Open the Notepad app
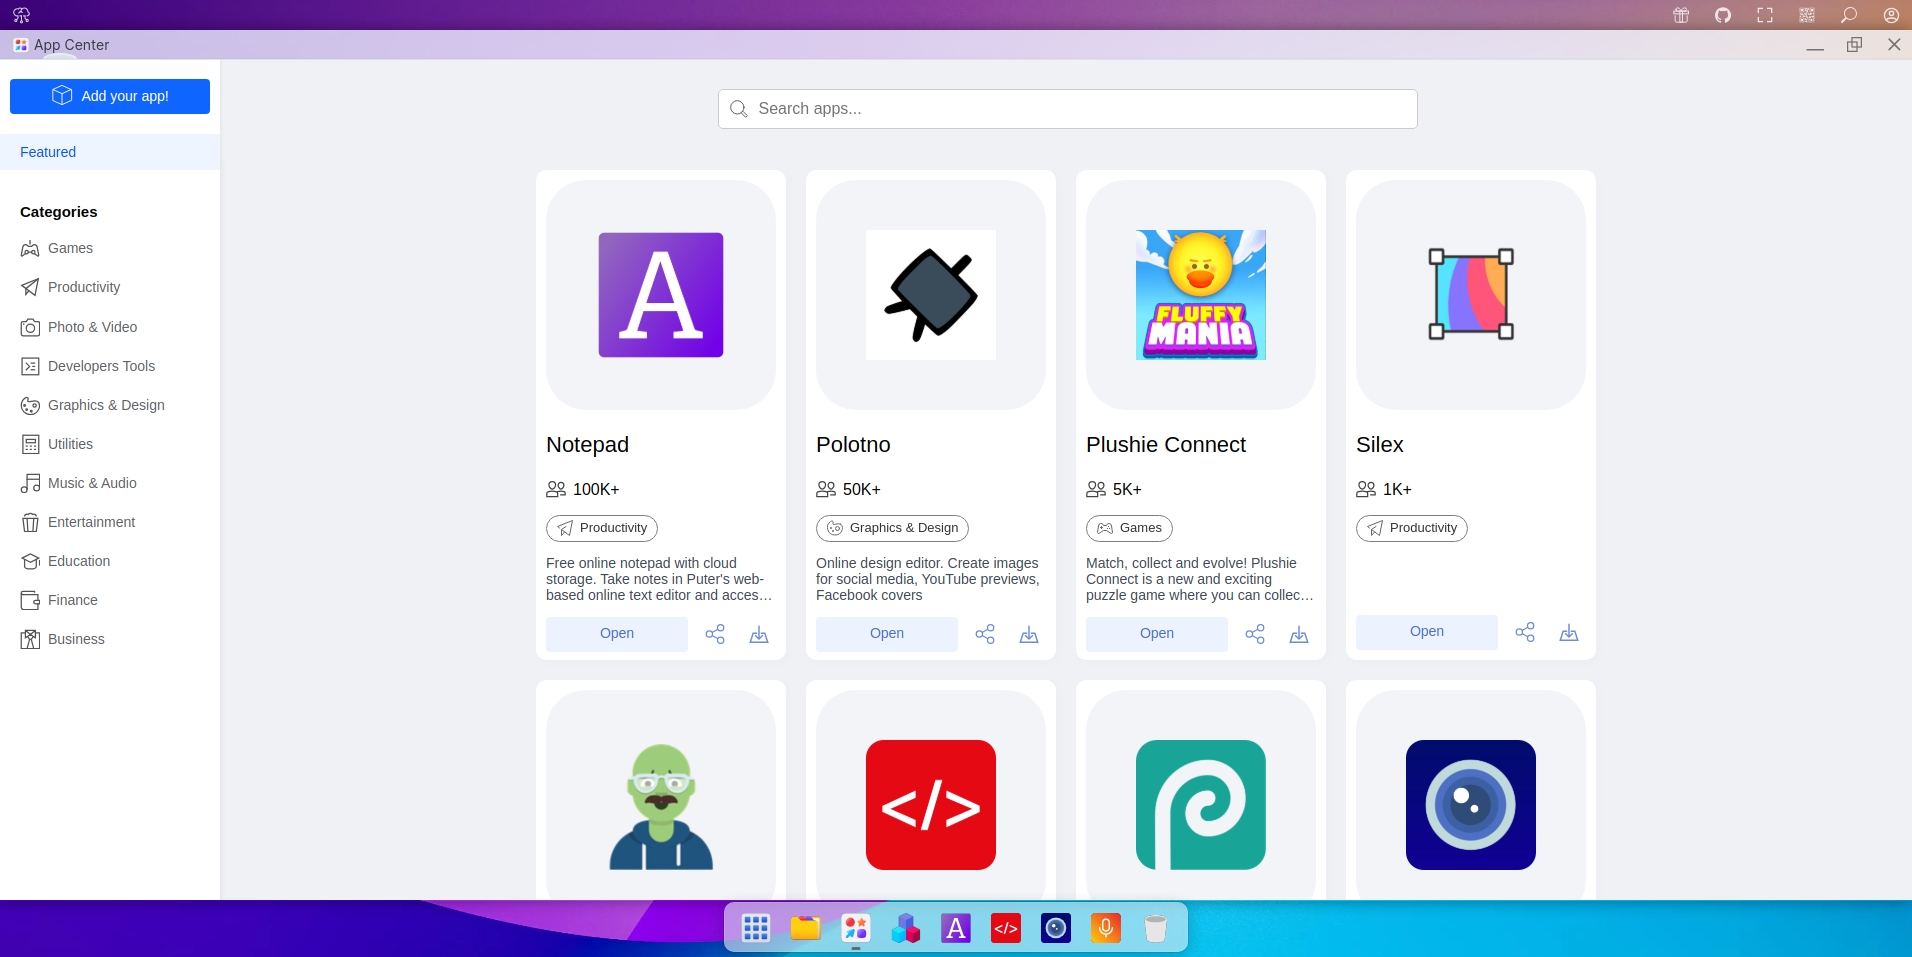1912x957 pixels. click(617, 634)
